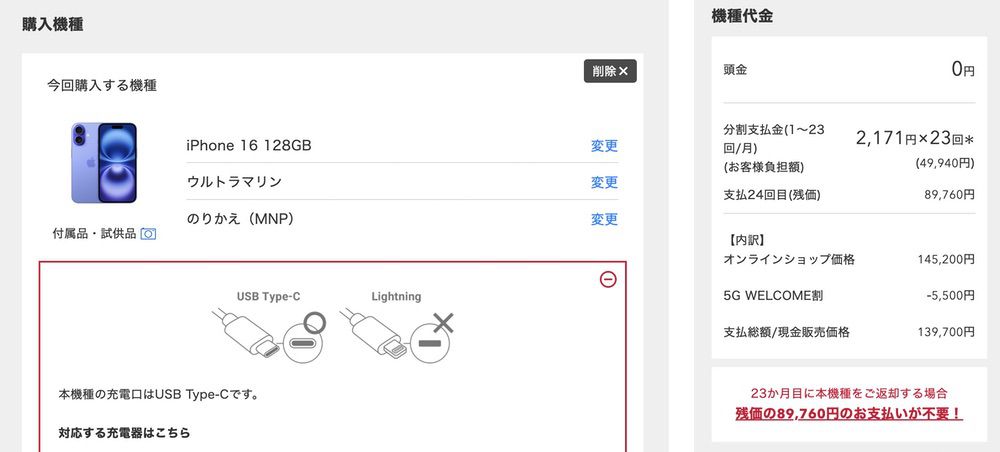Open the 対応する充電器はこちら link
The height and width of the screenshot is (452, 1000).
(124, 433)
